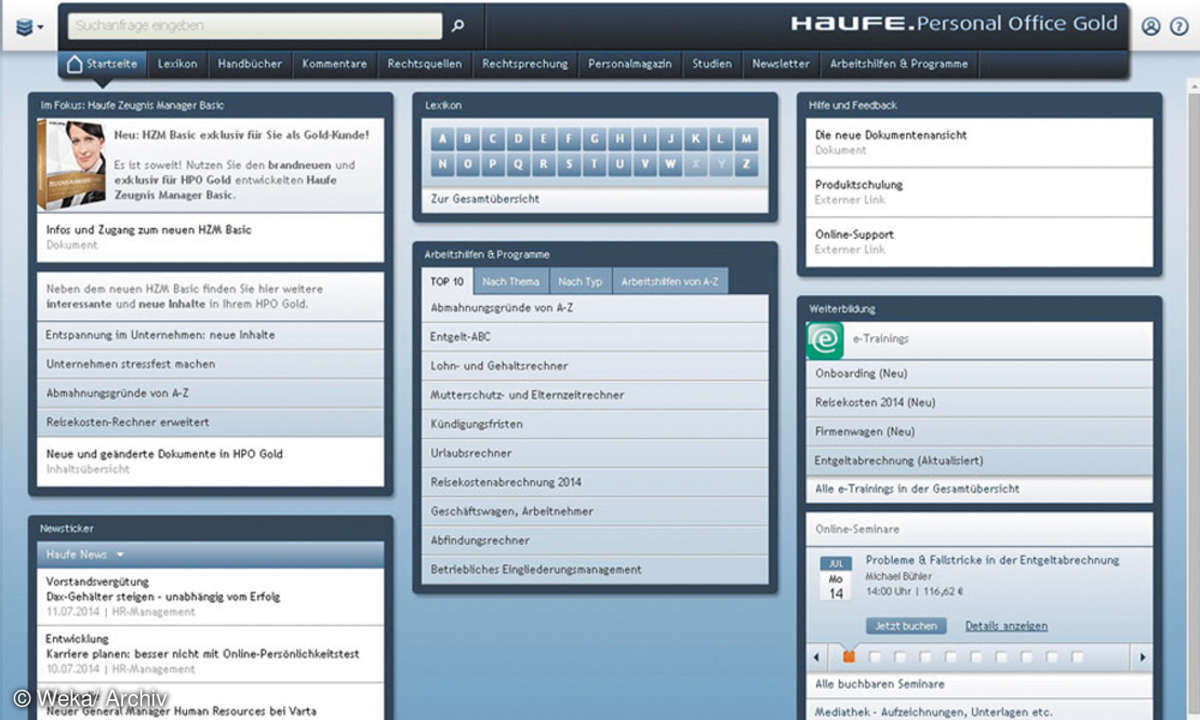The height and width of the screenshot is (720, 1200).
Task: Open the Handbücher menu item
Action: click(250, 63)
